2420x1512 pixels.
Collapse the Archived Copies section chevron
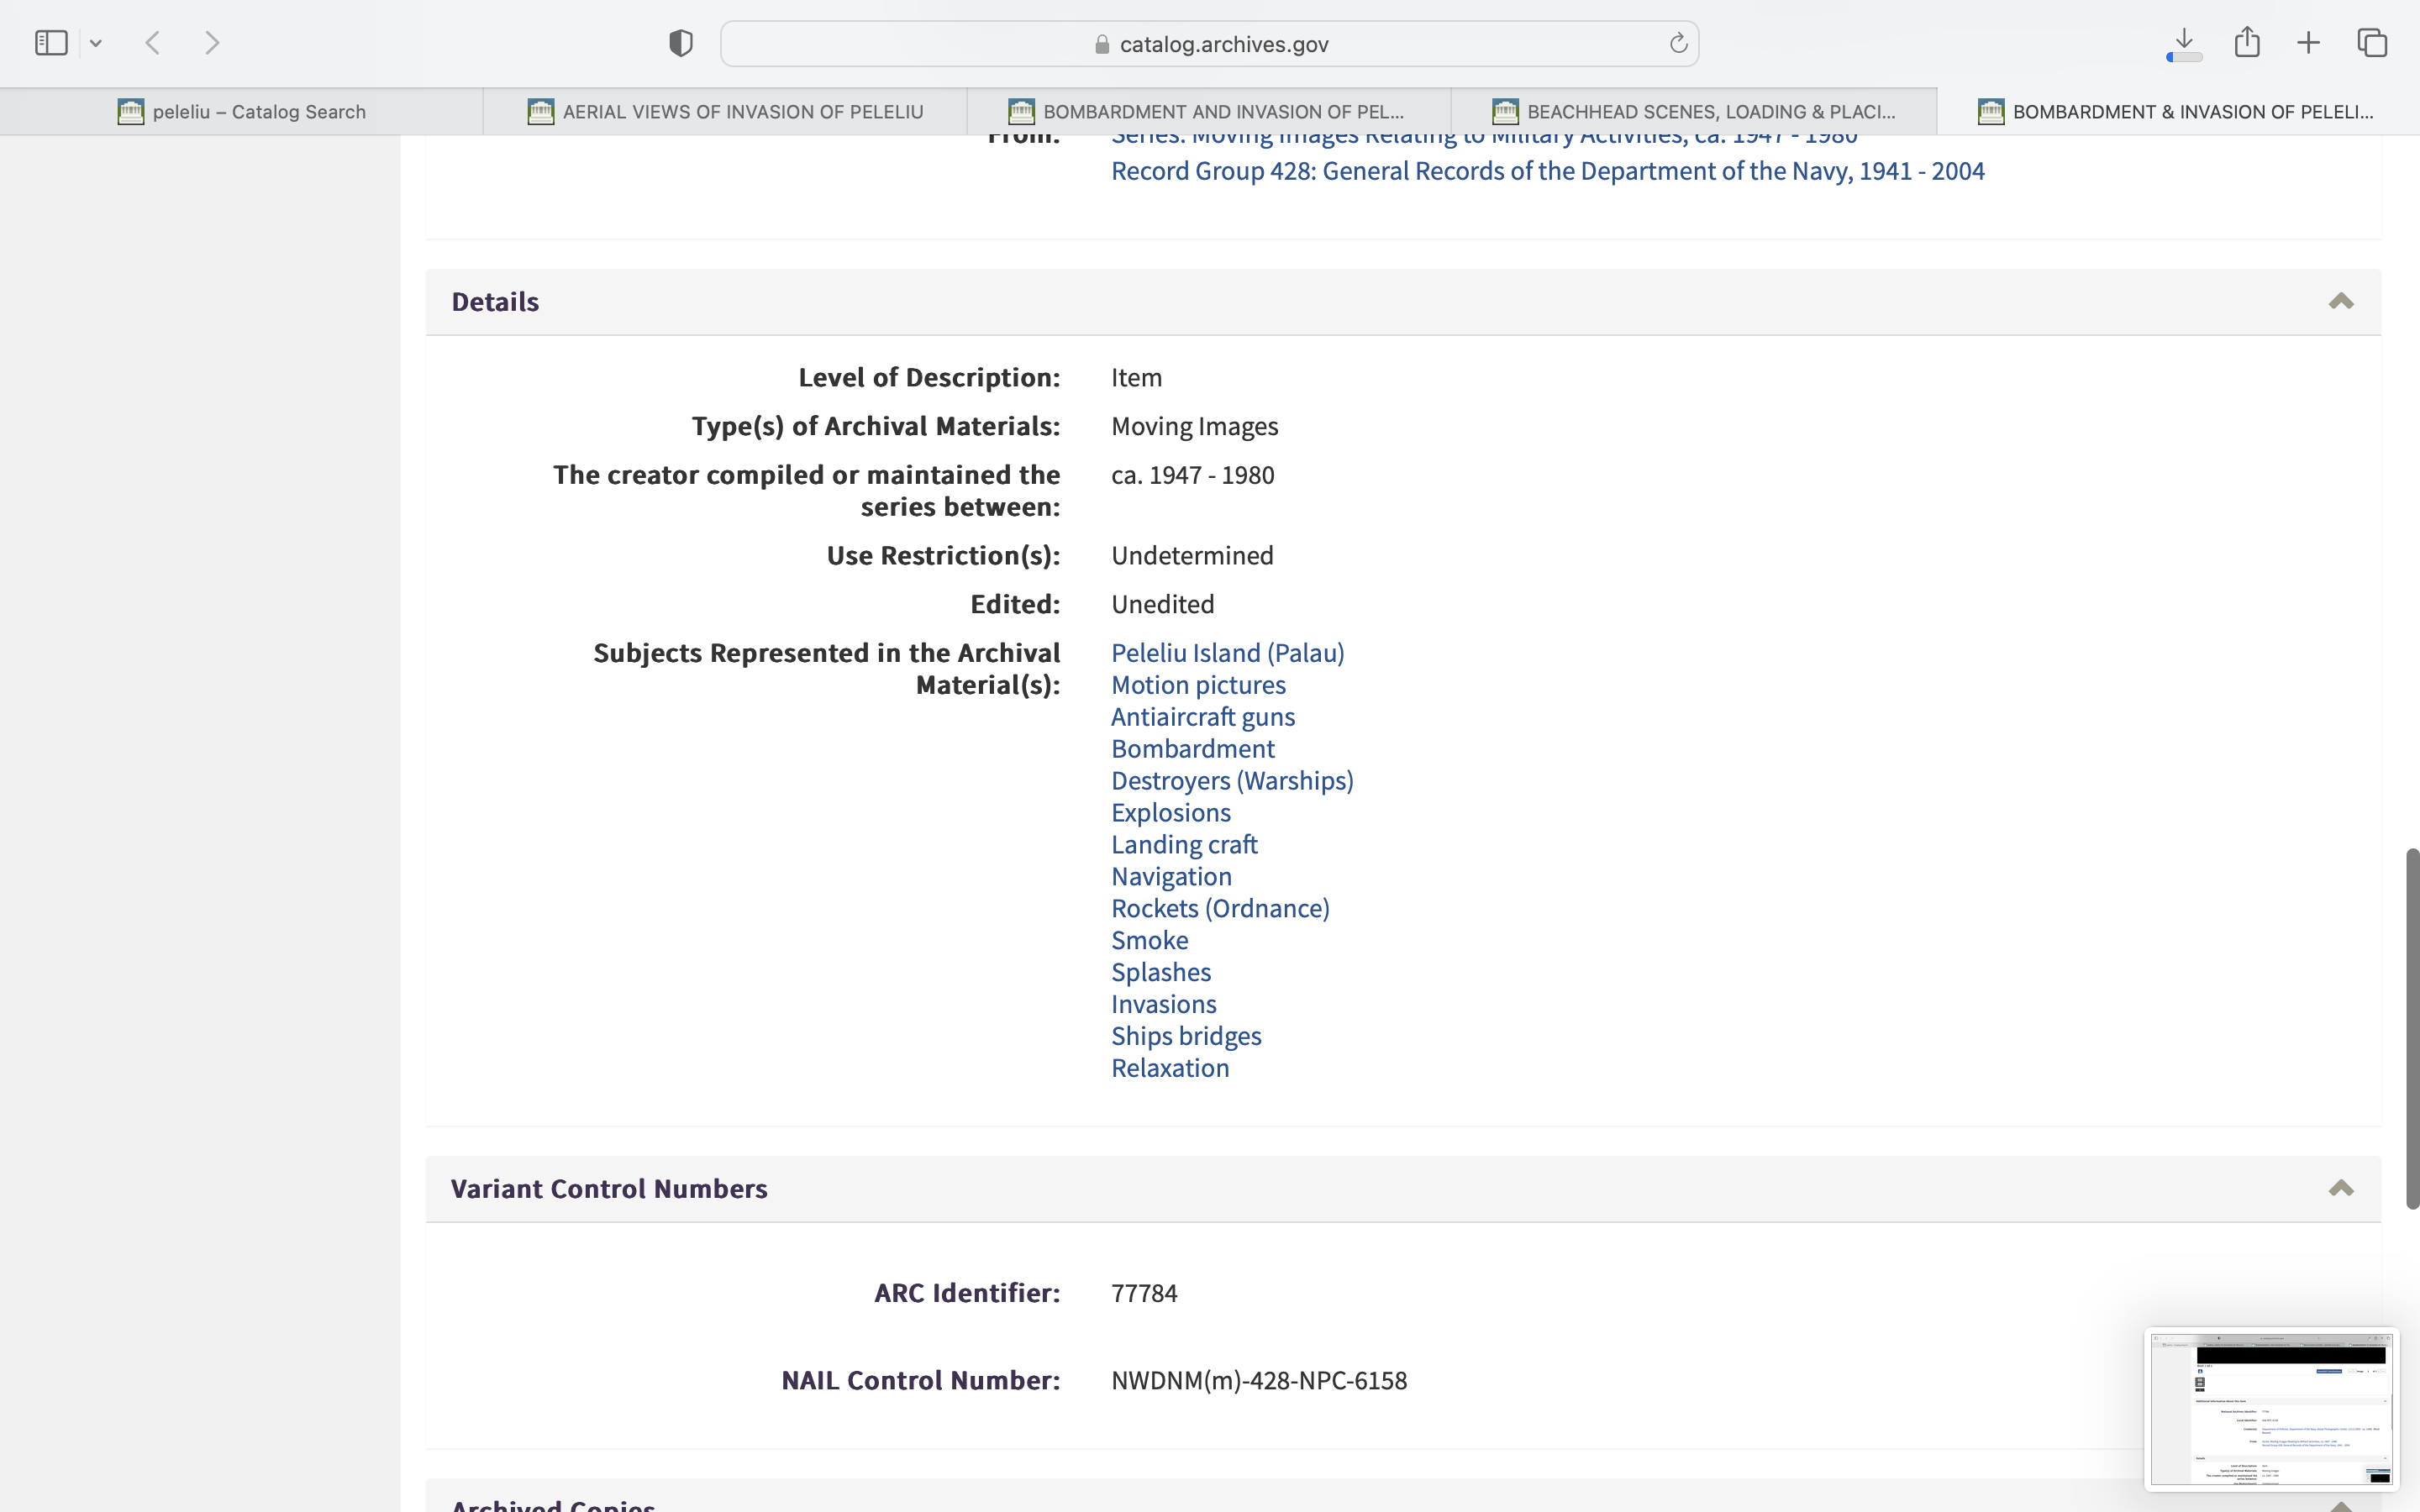pos(2340,1505)
